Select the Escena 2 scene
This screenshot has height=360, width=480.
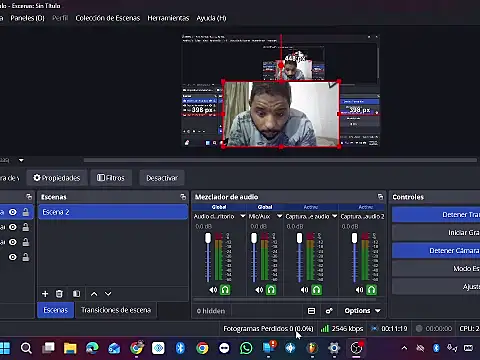point(113,212)
